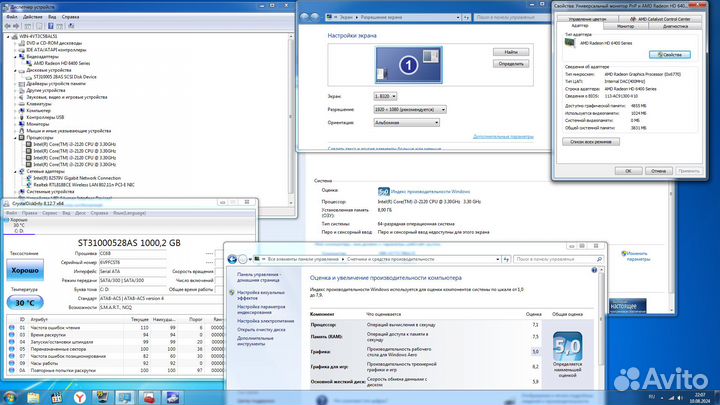Open the Разрешение 1920 × 1080 dropdown
Image resolution: width=720 pixels, height=405 pixels.
(410, 110)
